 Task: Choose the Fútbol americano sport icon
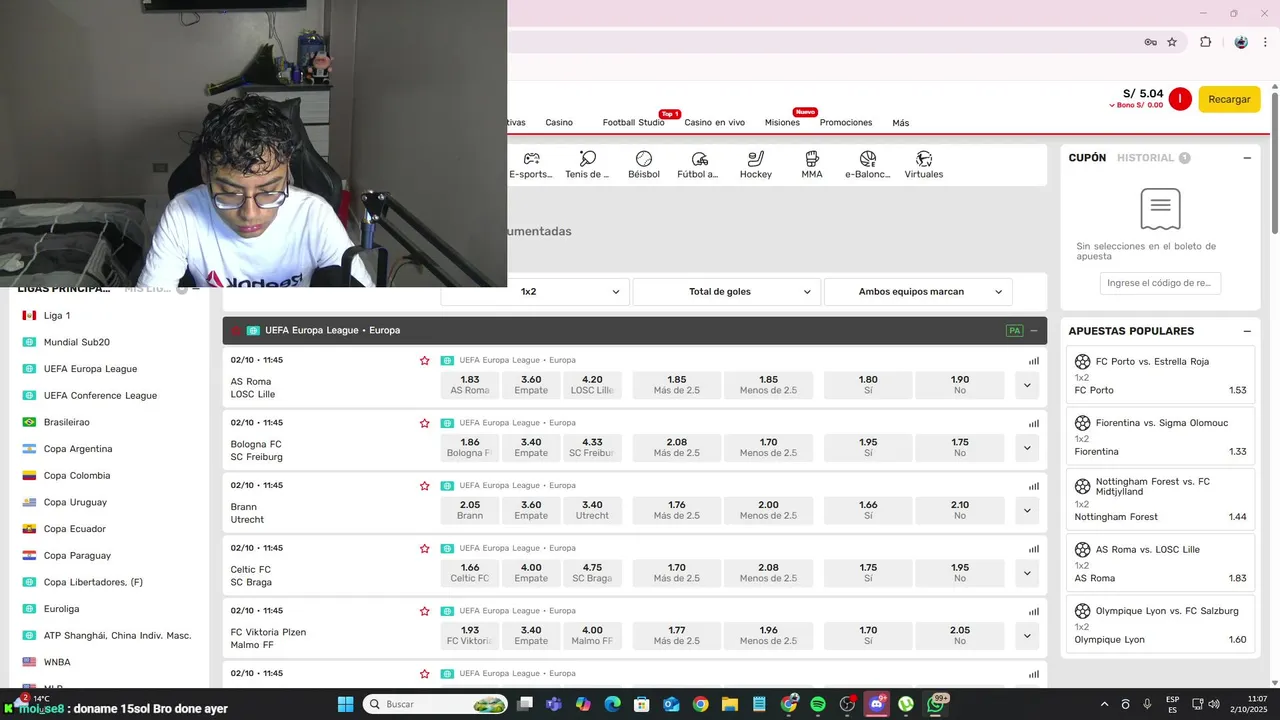(699, 164)
